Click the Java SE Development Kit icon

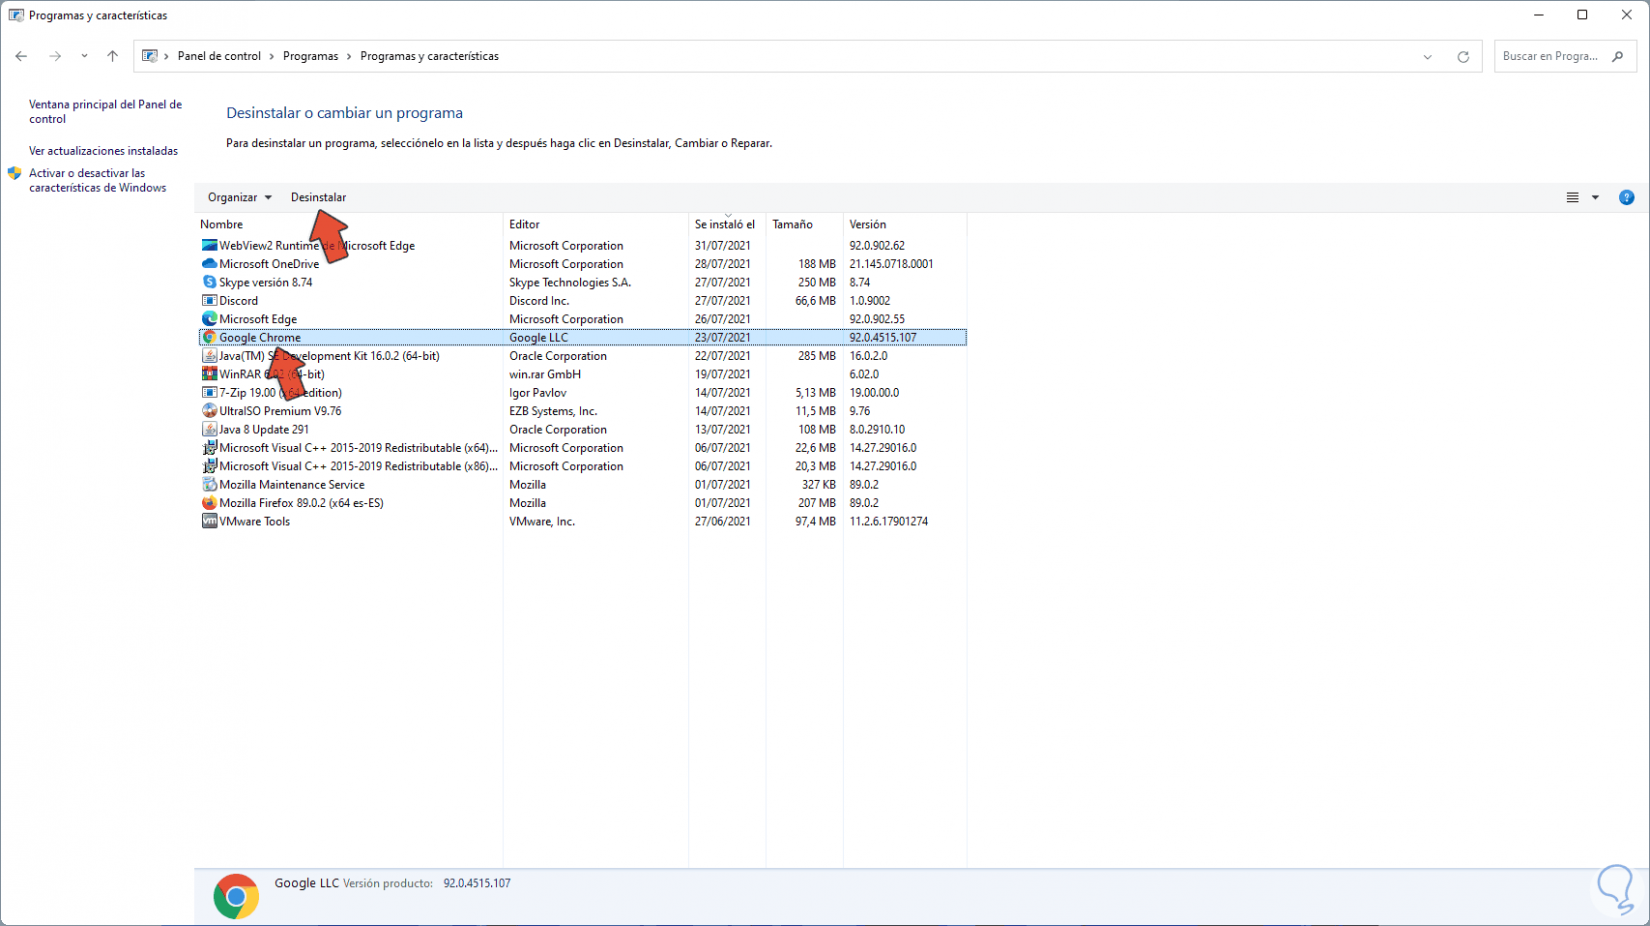(x=209, y=356)
